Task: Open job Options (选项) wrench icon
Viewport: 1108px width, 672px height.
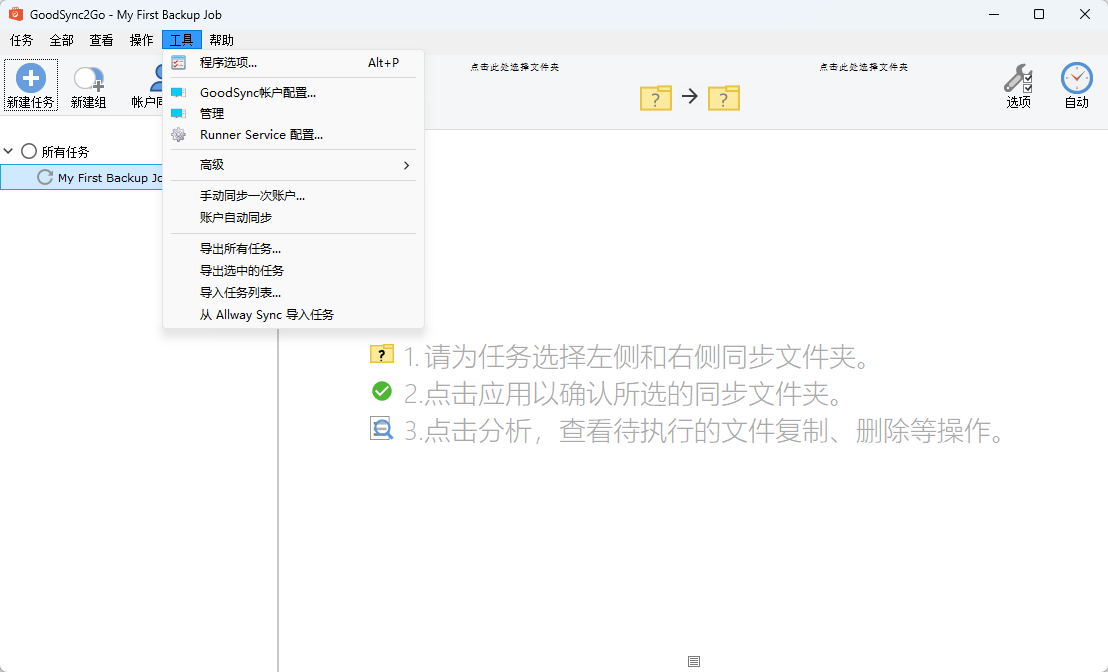Action: pos(1018,78)
